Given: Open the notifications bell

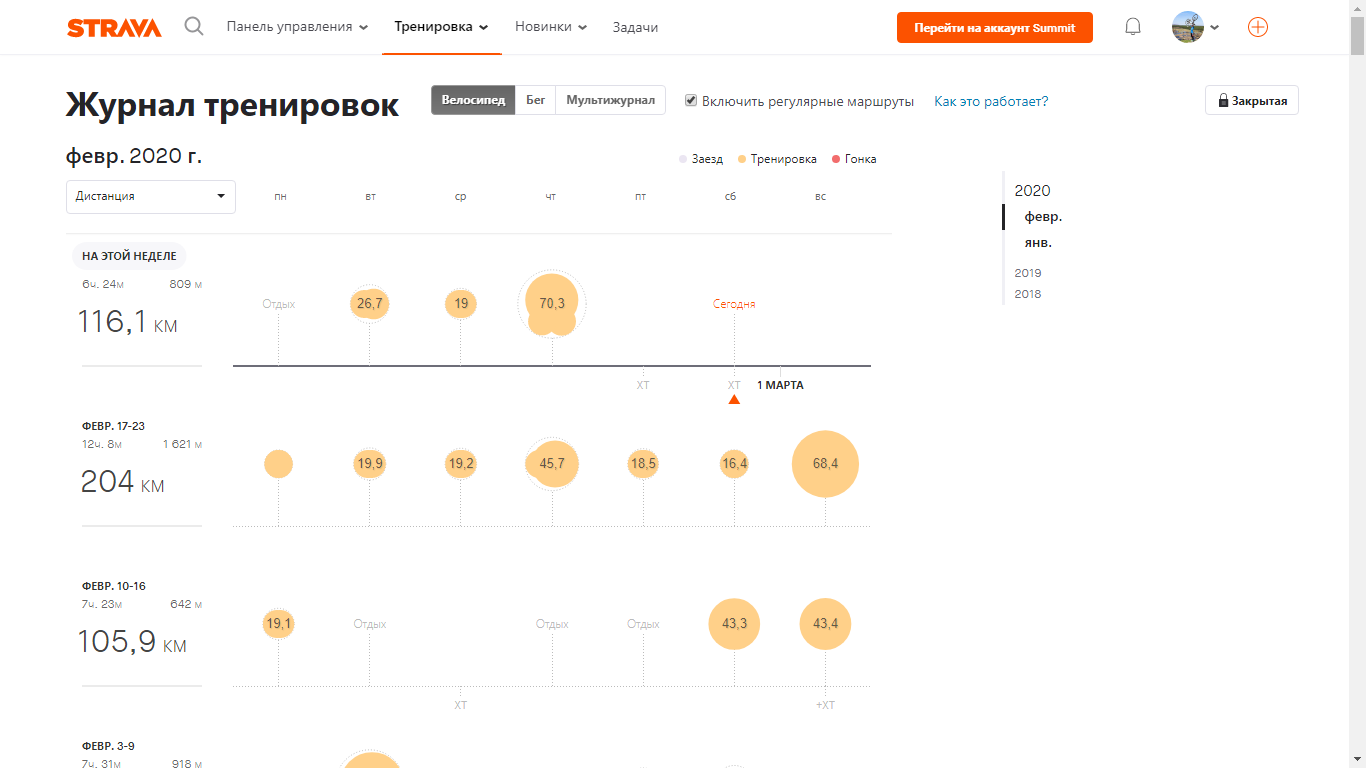Looking at the screenshot, I should coord(1133,27).
